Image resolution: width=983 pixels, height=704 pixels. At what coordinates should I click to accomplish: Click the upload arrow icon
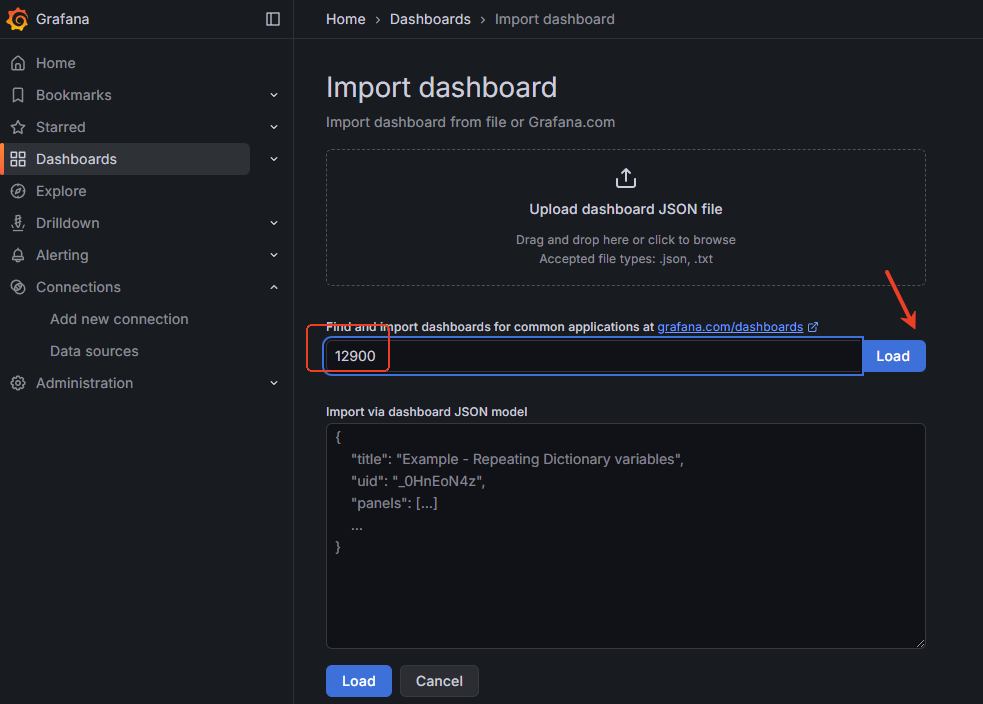(x=626, y=178)
